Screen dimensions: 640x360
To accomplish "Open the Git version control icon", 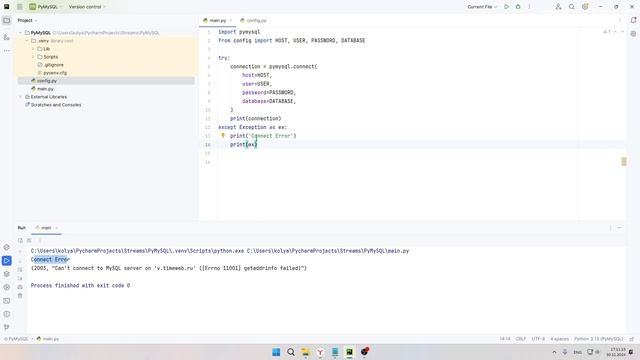I will point(7,327).
